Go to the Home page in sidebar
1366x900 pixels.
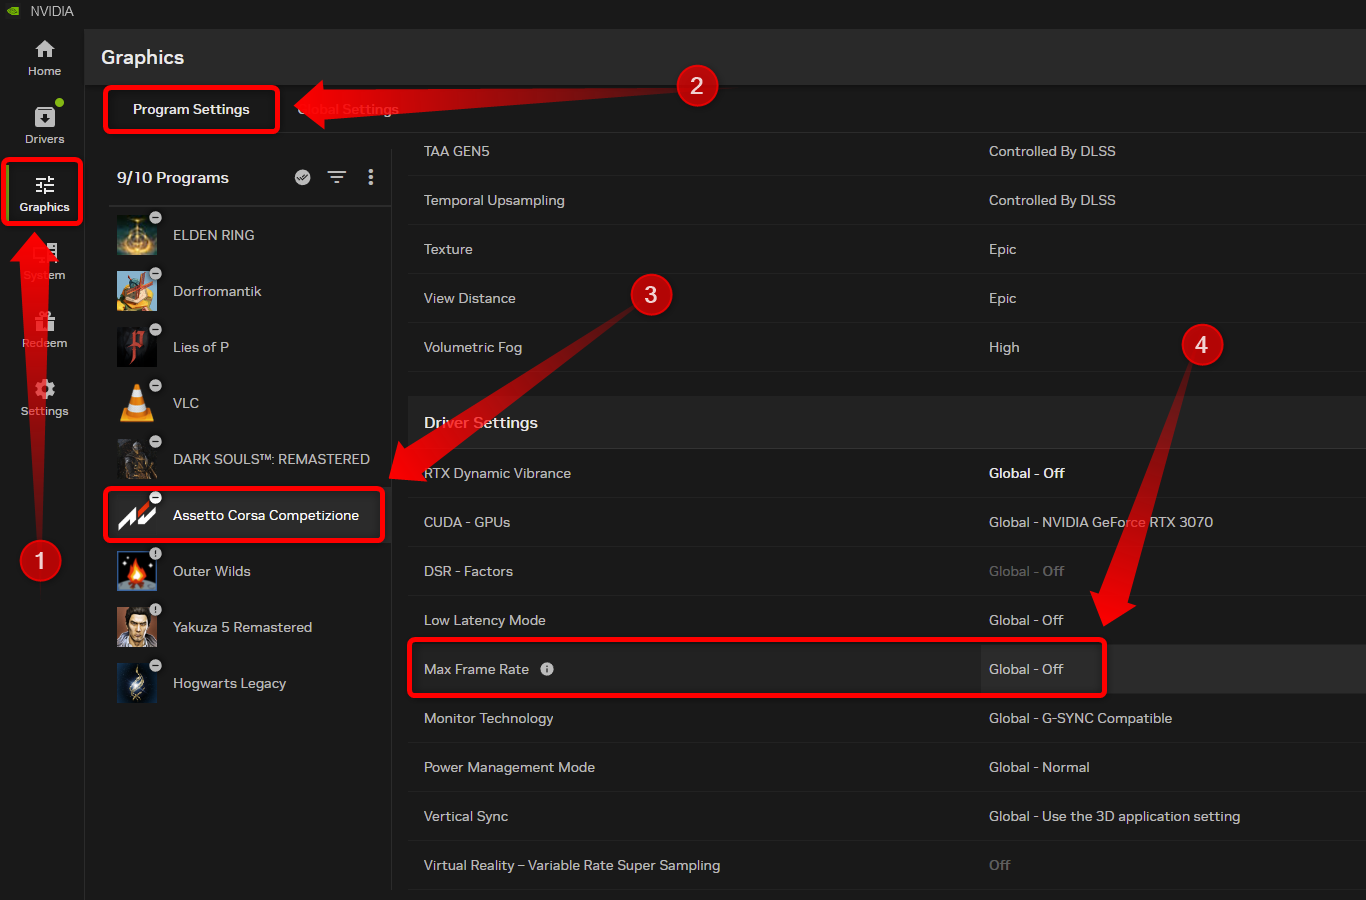point(44,58)
